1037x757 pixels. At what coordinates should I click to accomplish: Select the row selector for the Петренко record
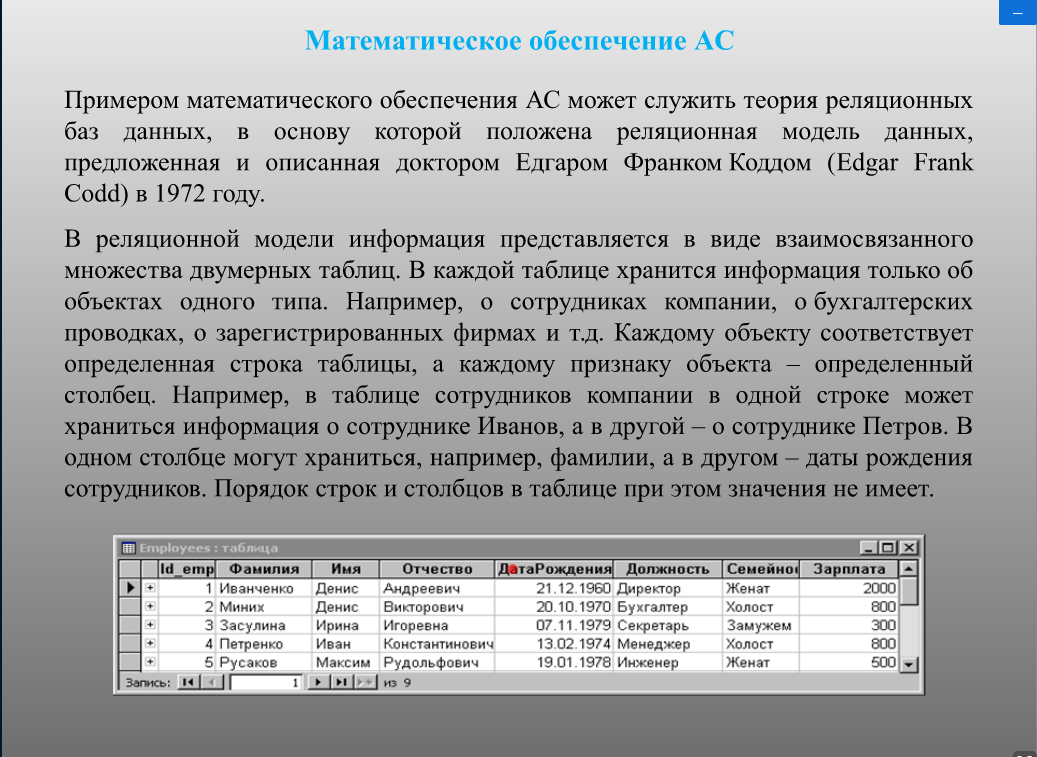(x=130, y=643)
